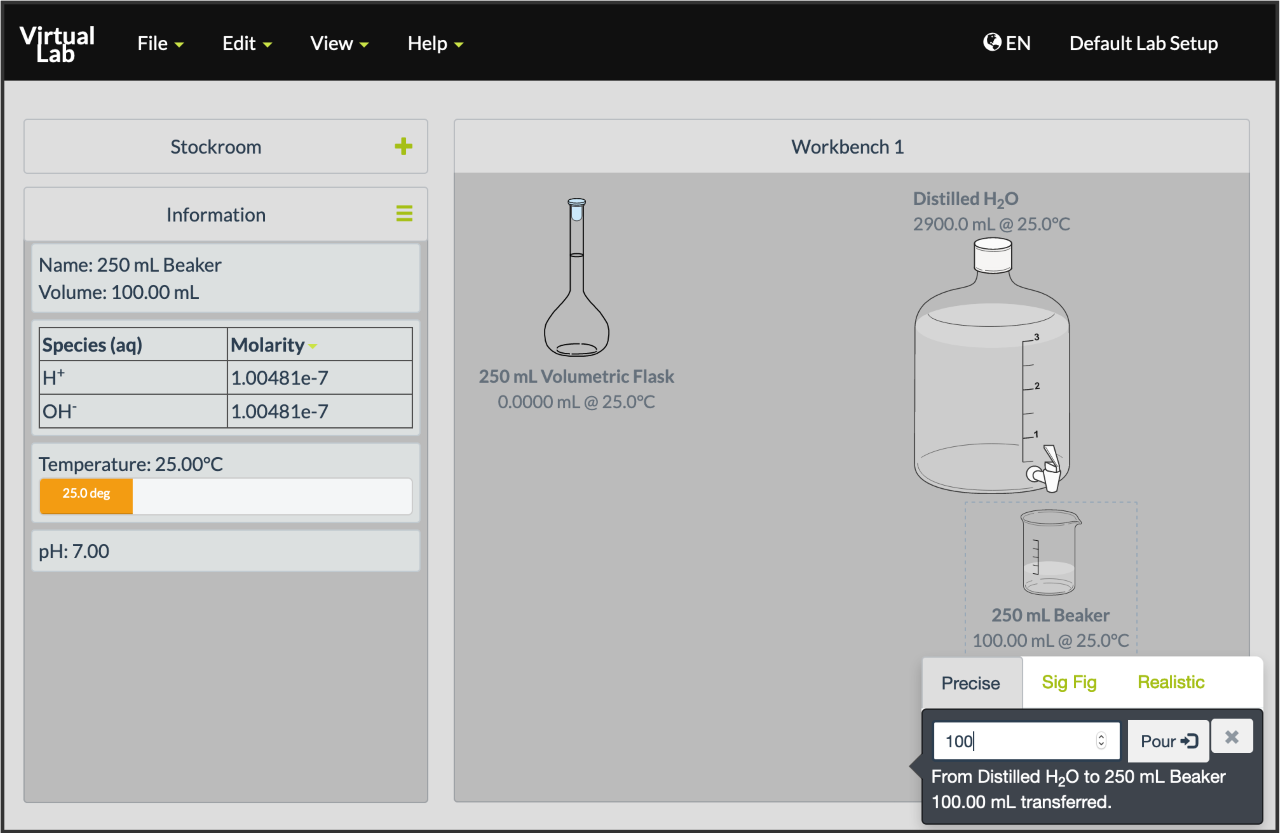Click the green plus icon in Stockroom
The image size is (1280, 833).
tap(403, 147)
